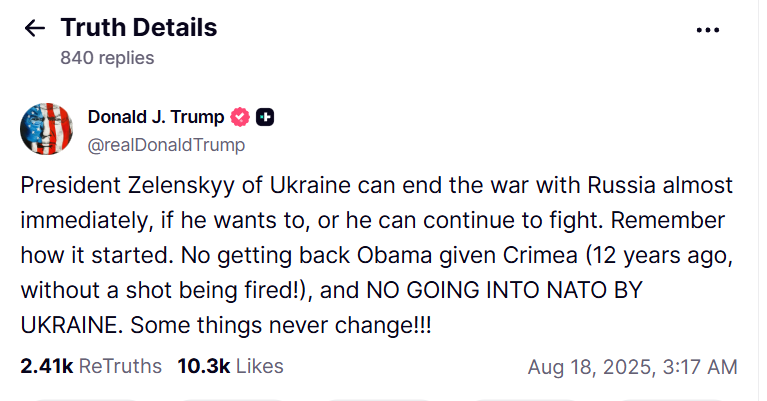Click the parenthetical 12 years ago text
This screenshot has width=767, height=401.
click(x=659, y=256)
